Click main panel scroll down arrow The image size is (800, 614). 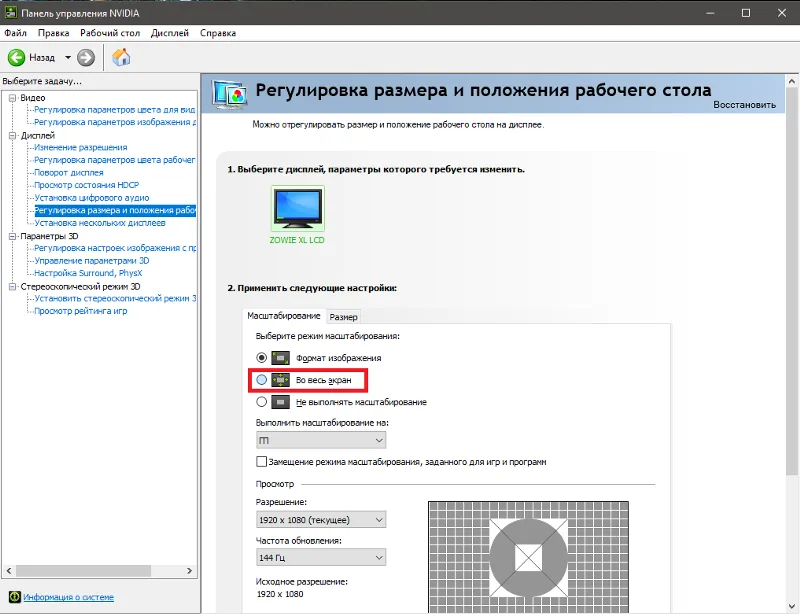click(792, 607)
